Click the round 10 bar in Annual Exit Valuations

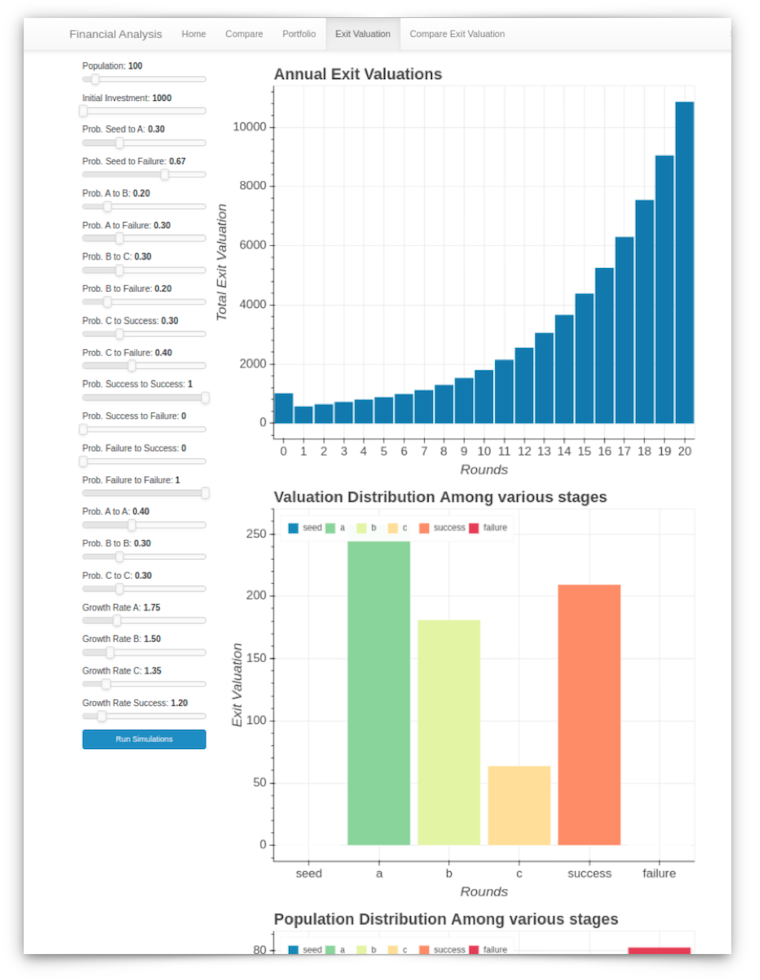pos(484,397)
